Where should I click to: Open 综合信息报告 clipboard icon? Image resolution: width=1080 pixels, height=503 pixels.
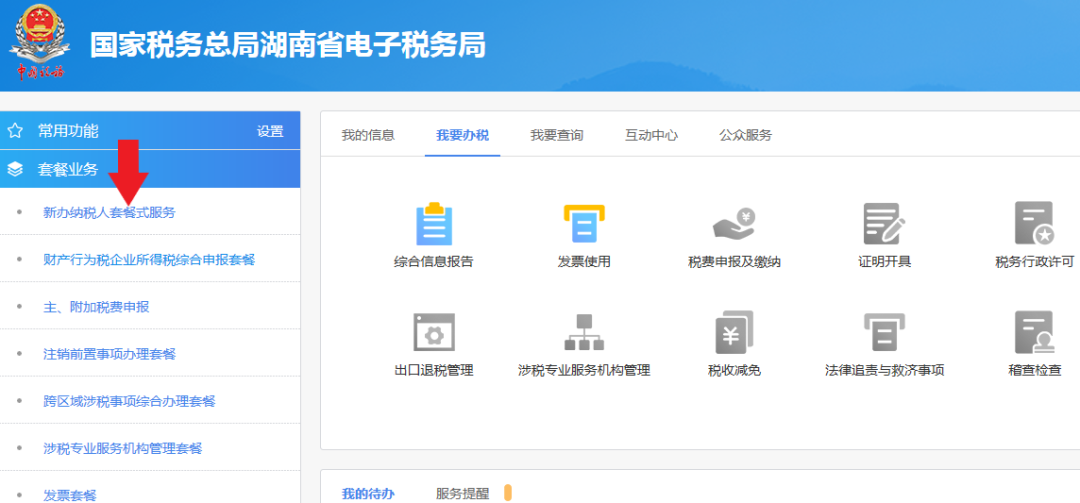tap(434, 224)
